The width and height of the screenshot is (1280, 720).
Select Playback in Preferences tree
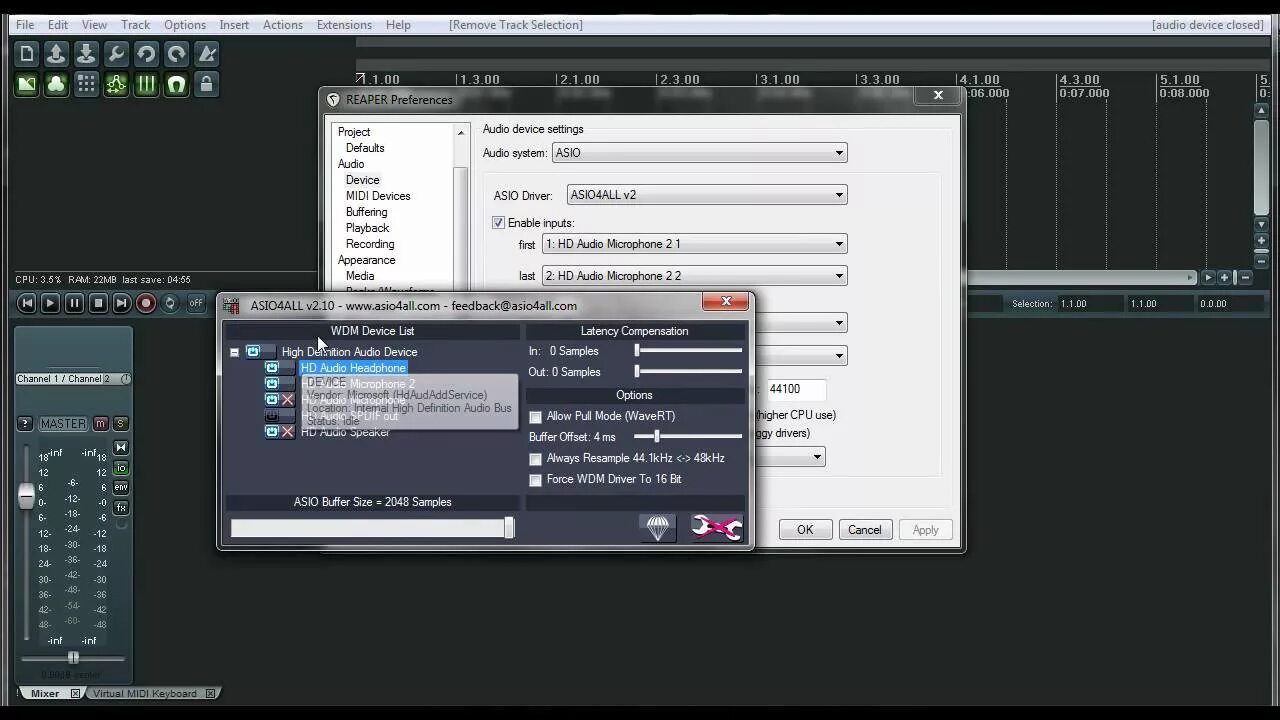(367, 228)
